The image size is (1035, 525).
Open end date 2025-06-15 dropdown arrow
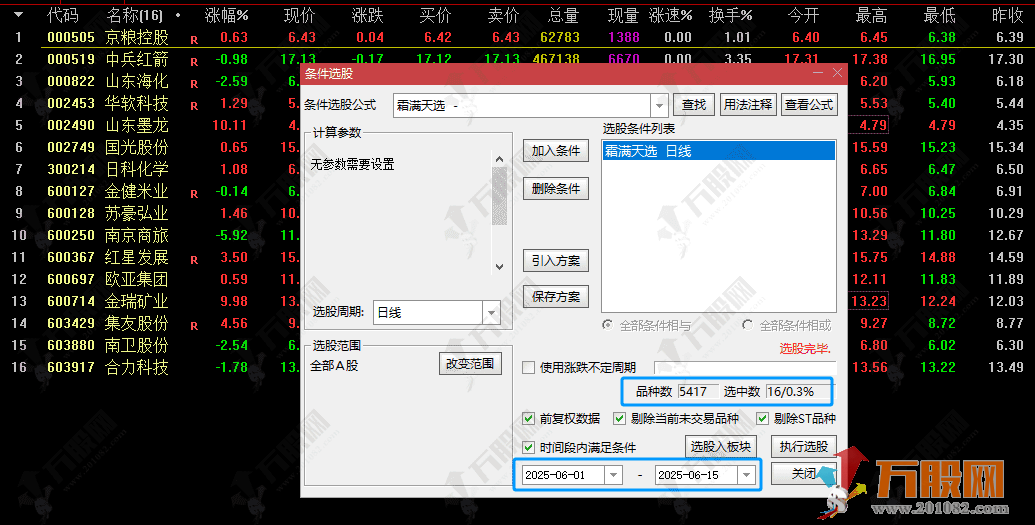point(746,475)
